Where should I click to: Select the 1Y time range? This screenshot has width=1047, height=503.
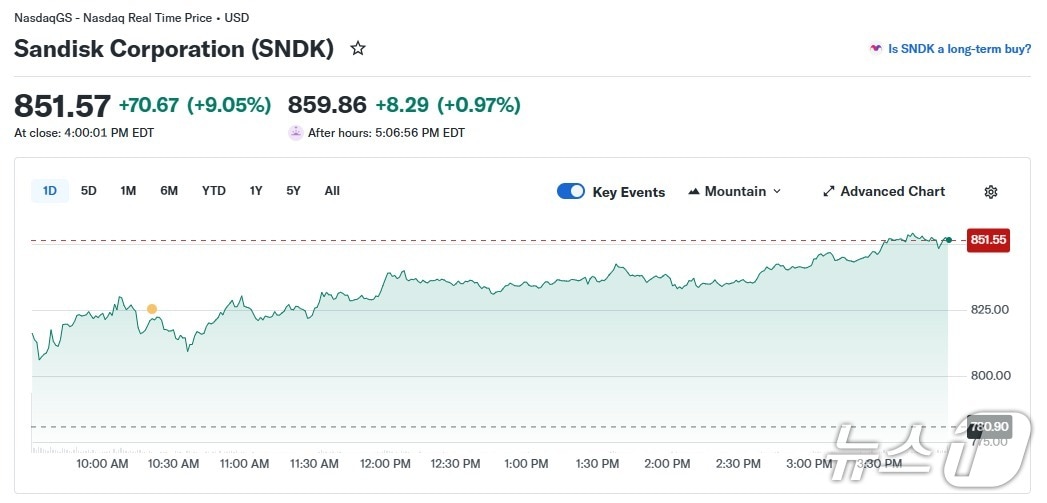(x=256, y=191)
